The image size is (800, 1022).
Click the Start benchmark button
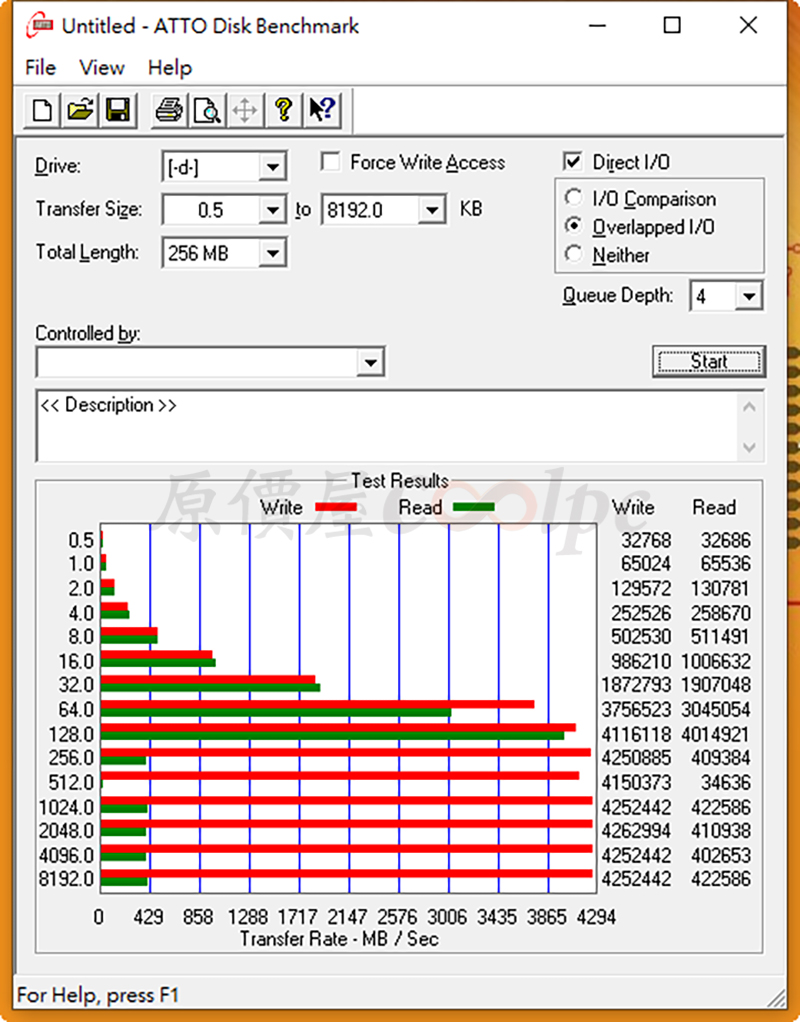(709, 361)
